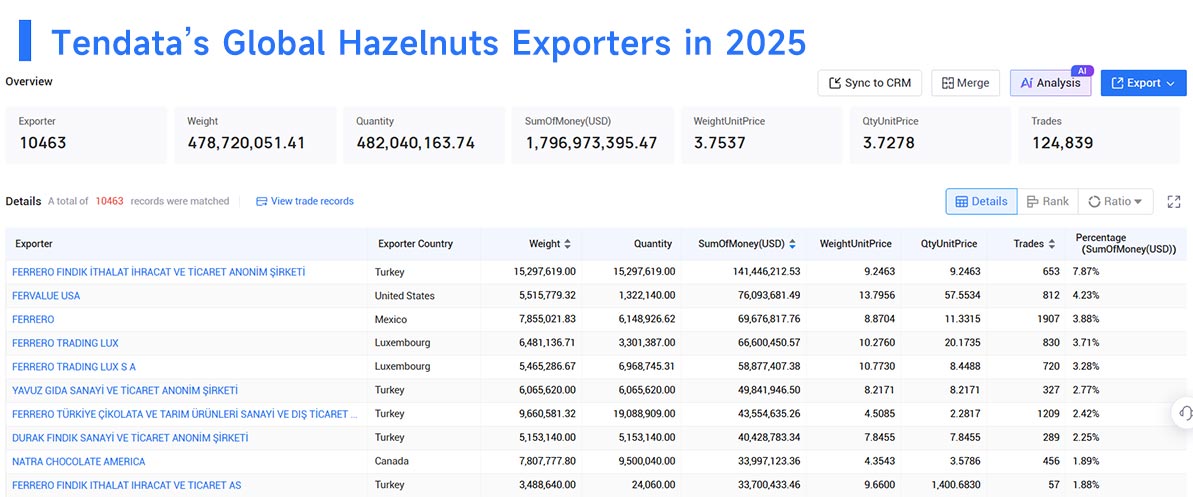
Task: Select the United States country cell
Action: [405, 295]
